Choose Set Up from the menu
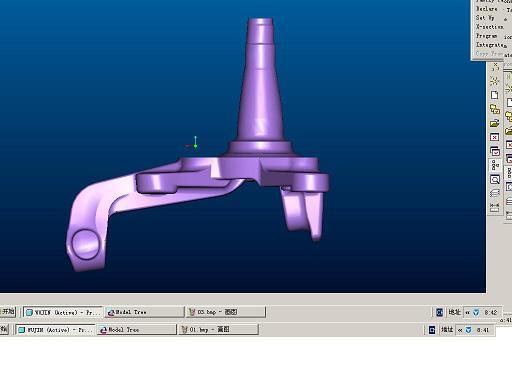This screenshot has width=512, height=384. click(x=485, y=18)
